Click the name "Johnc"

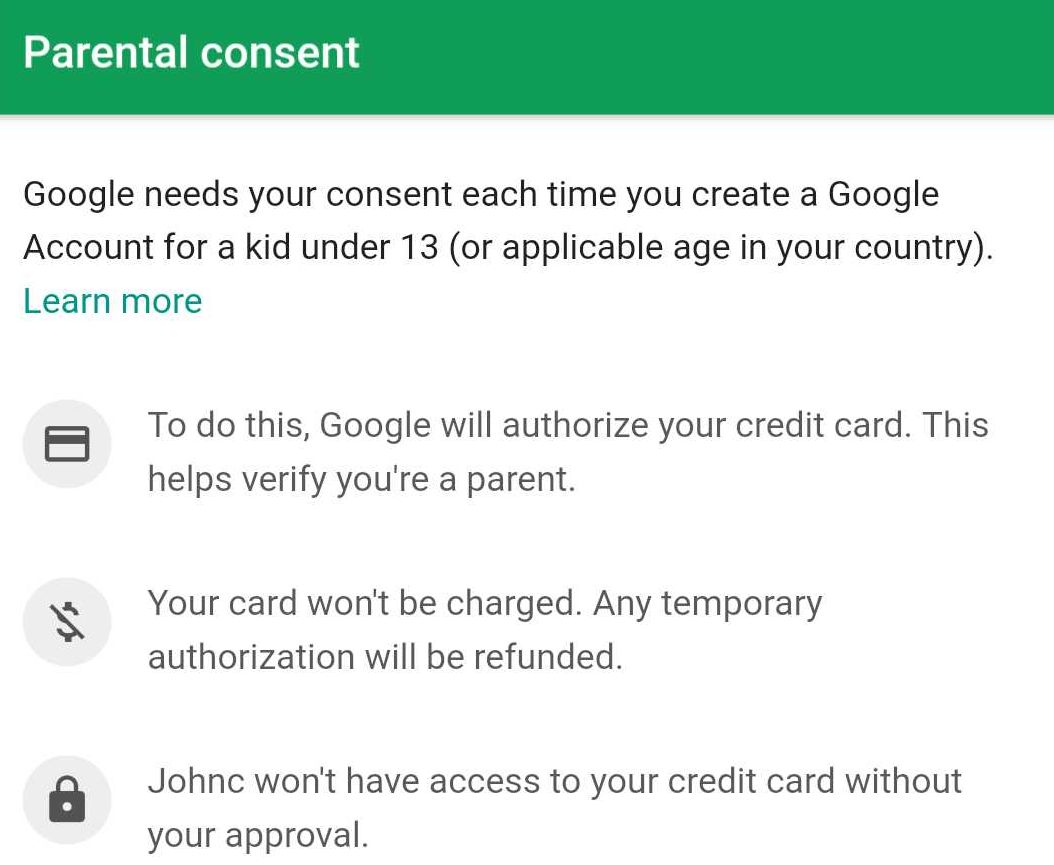[x=196, y=781]
